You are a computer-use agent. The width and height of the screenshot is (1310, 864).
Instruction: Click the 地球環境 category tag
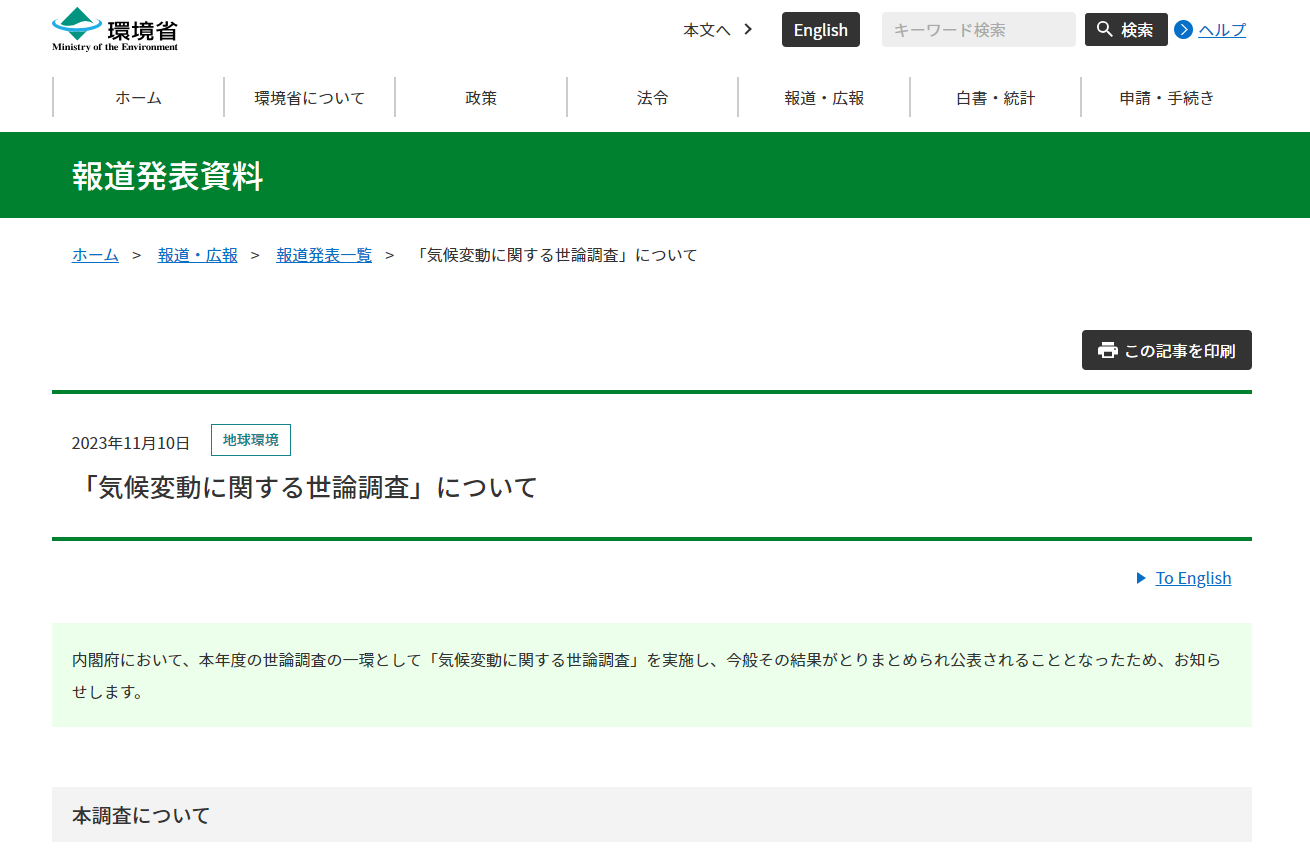250,440
